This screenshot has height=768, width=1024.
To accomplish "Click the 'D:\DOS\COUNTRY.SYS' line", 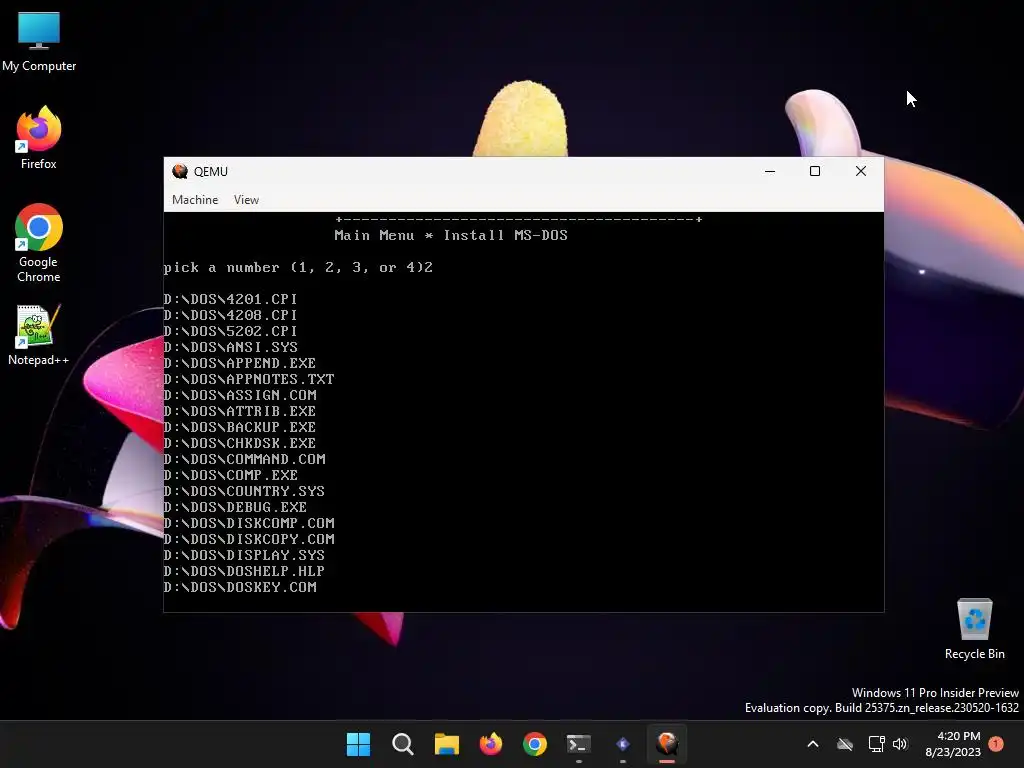I will 244,491.
